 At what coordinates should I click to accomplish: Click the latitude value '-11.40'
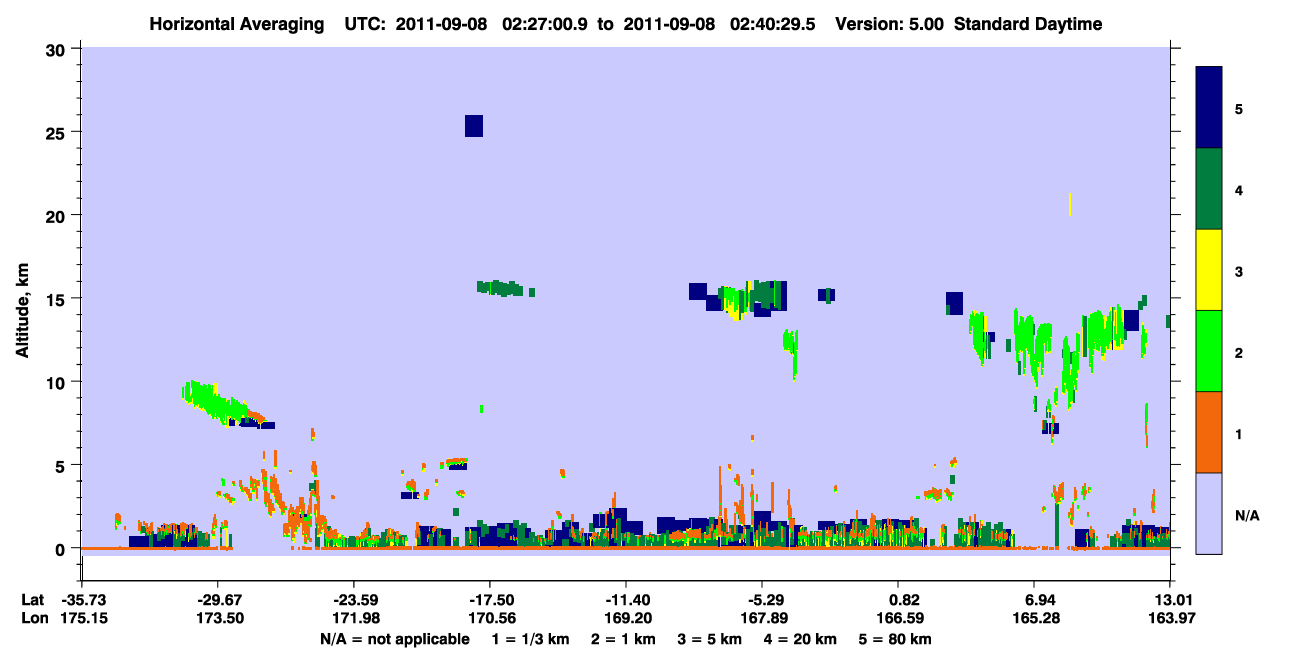point(626,600)
